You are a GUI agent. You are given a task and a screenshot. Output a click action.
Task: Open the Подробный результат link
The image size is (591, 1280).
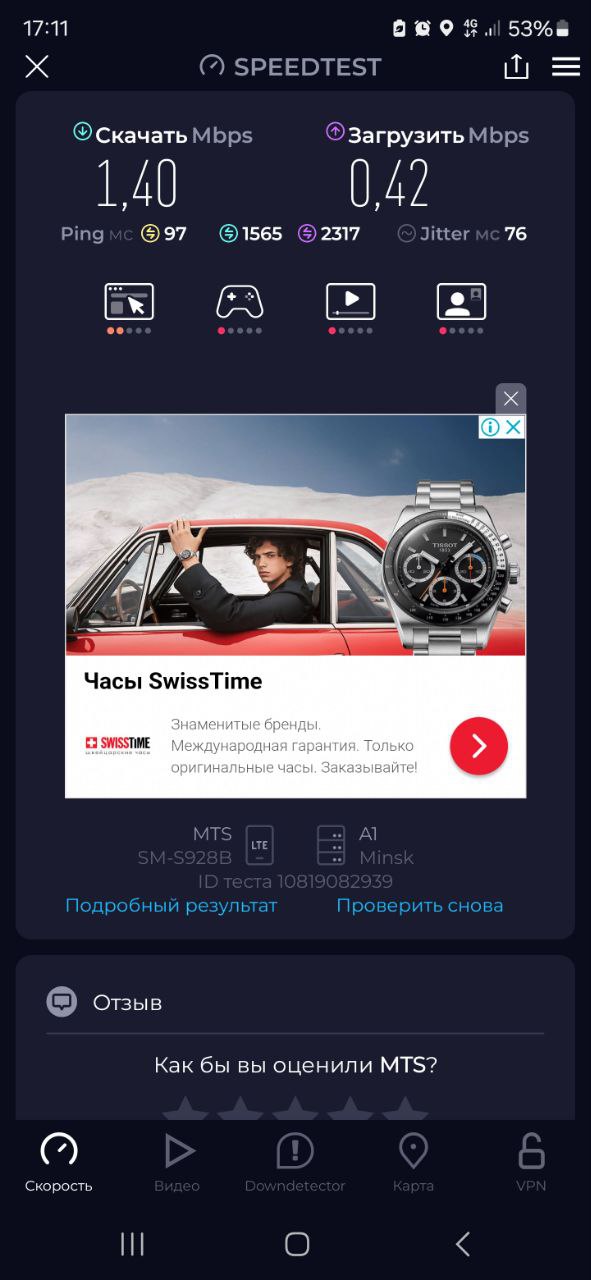(171, 905)
